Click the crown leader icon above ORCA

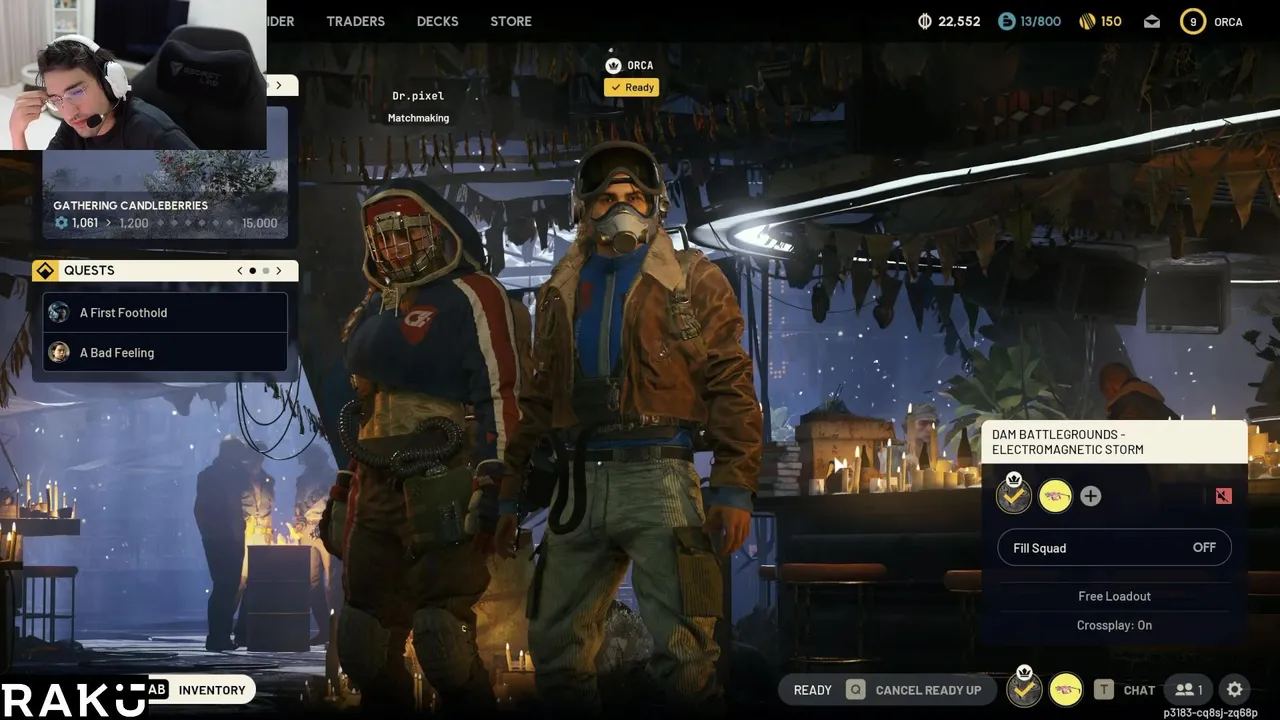(613, 65)
